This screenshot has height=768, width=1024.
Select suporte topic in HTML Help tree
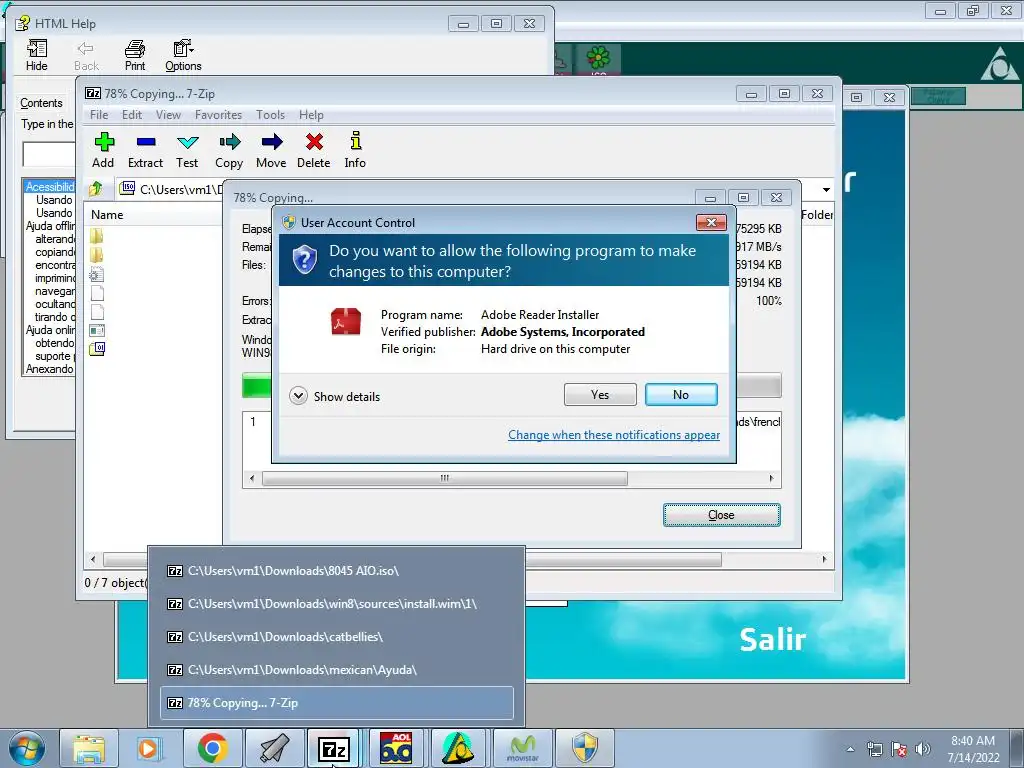(x=55, y=356)
